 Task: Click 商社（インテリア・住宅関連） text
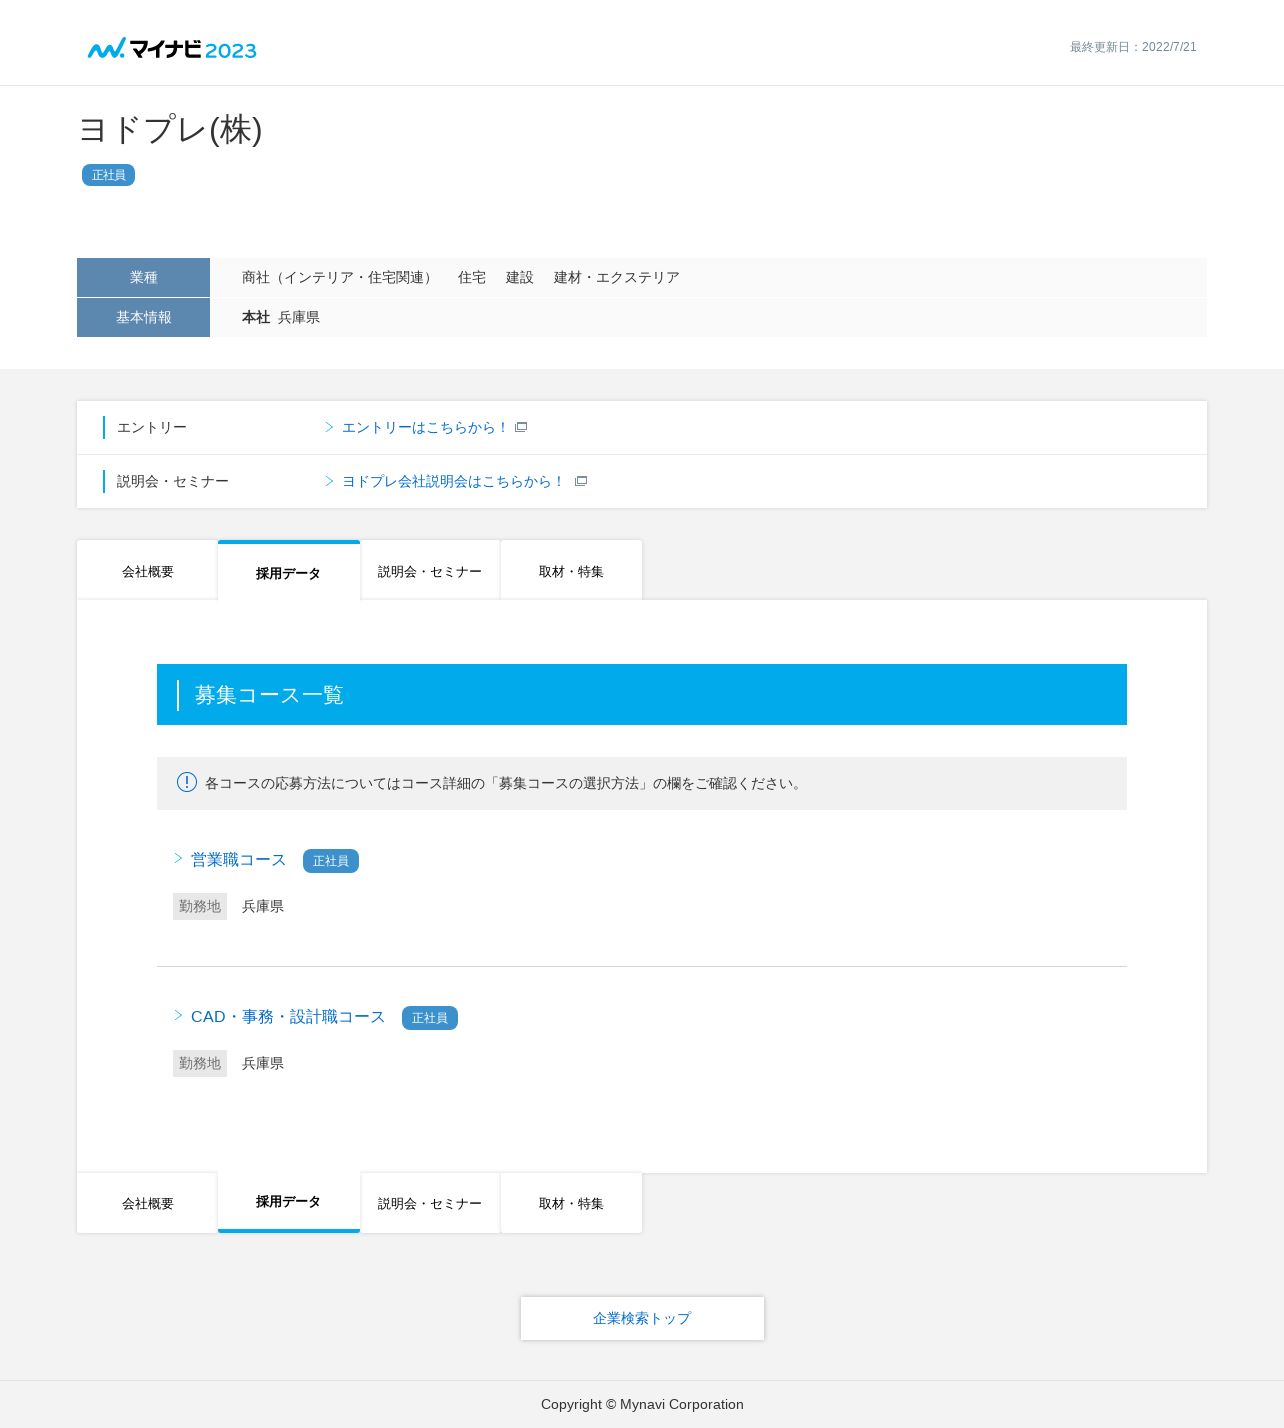coord(339,277)
